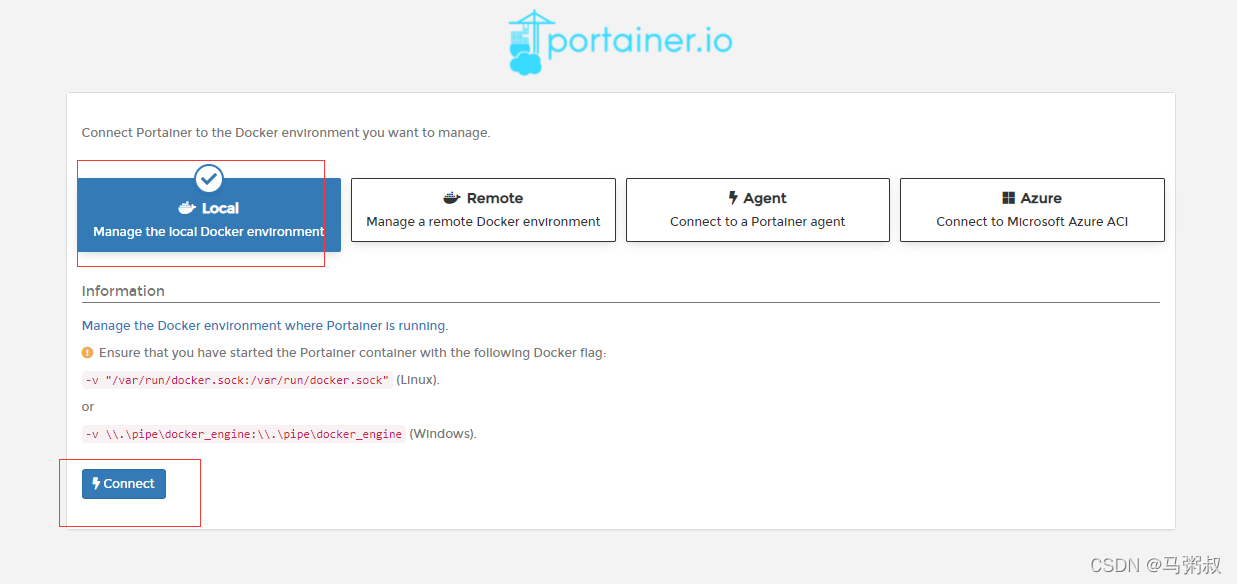Screen dimensions: 1237x584
Task: Pick the Azure ACI option
Action: [x=1032, y=210]
